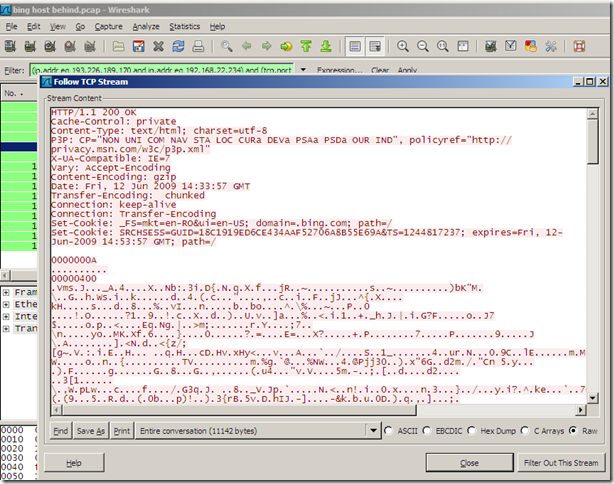Viewport: 614px width, 484px height.
Task: Open the Help menu
Action: (217, 27)
